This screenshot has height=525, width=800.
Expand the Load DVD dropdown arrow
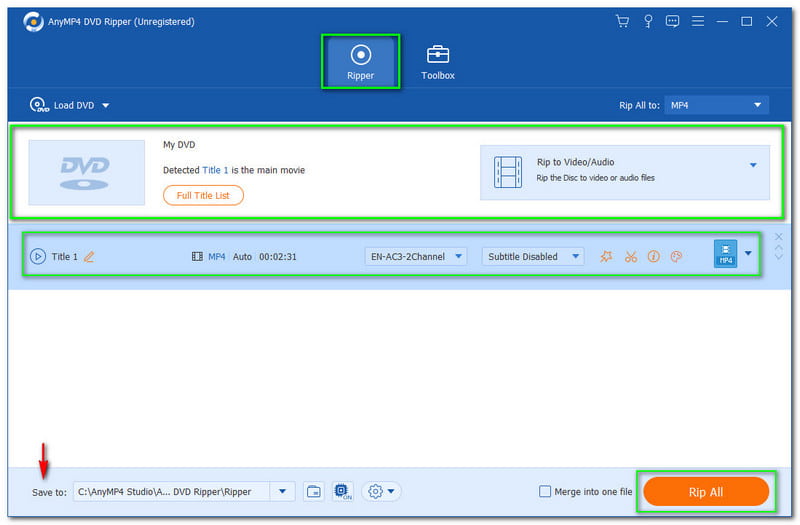click(x=106, y=106)
